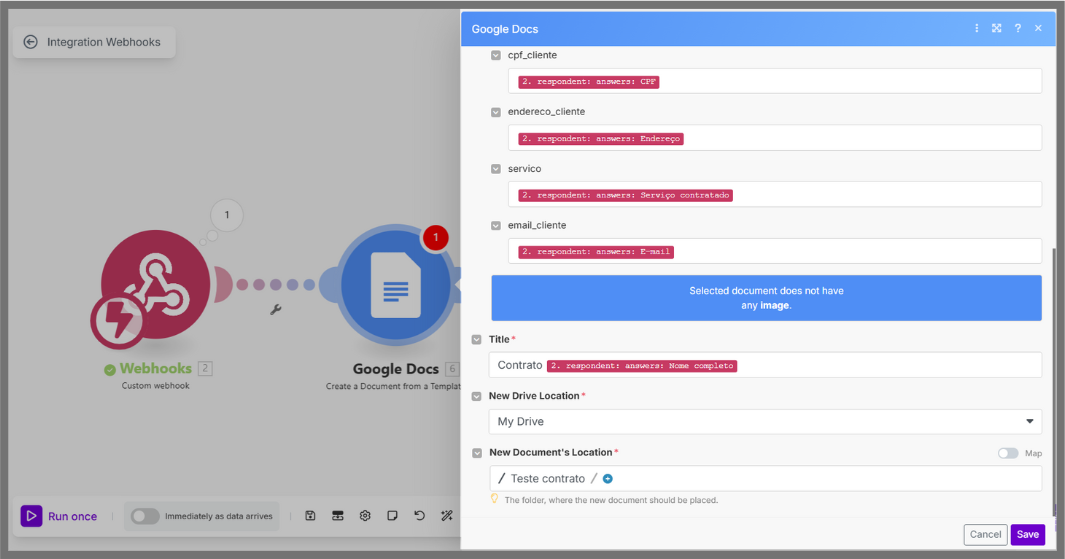Expand the Google Docs panel to fullscreen
Viewport: 1065px width, 559px height.
coord(996,29)
